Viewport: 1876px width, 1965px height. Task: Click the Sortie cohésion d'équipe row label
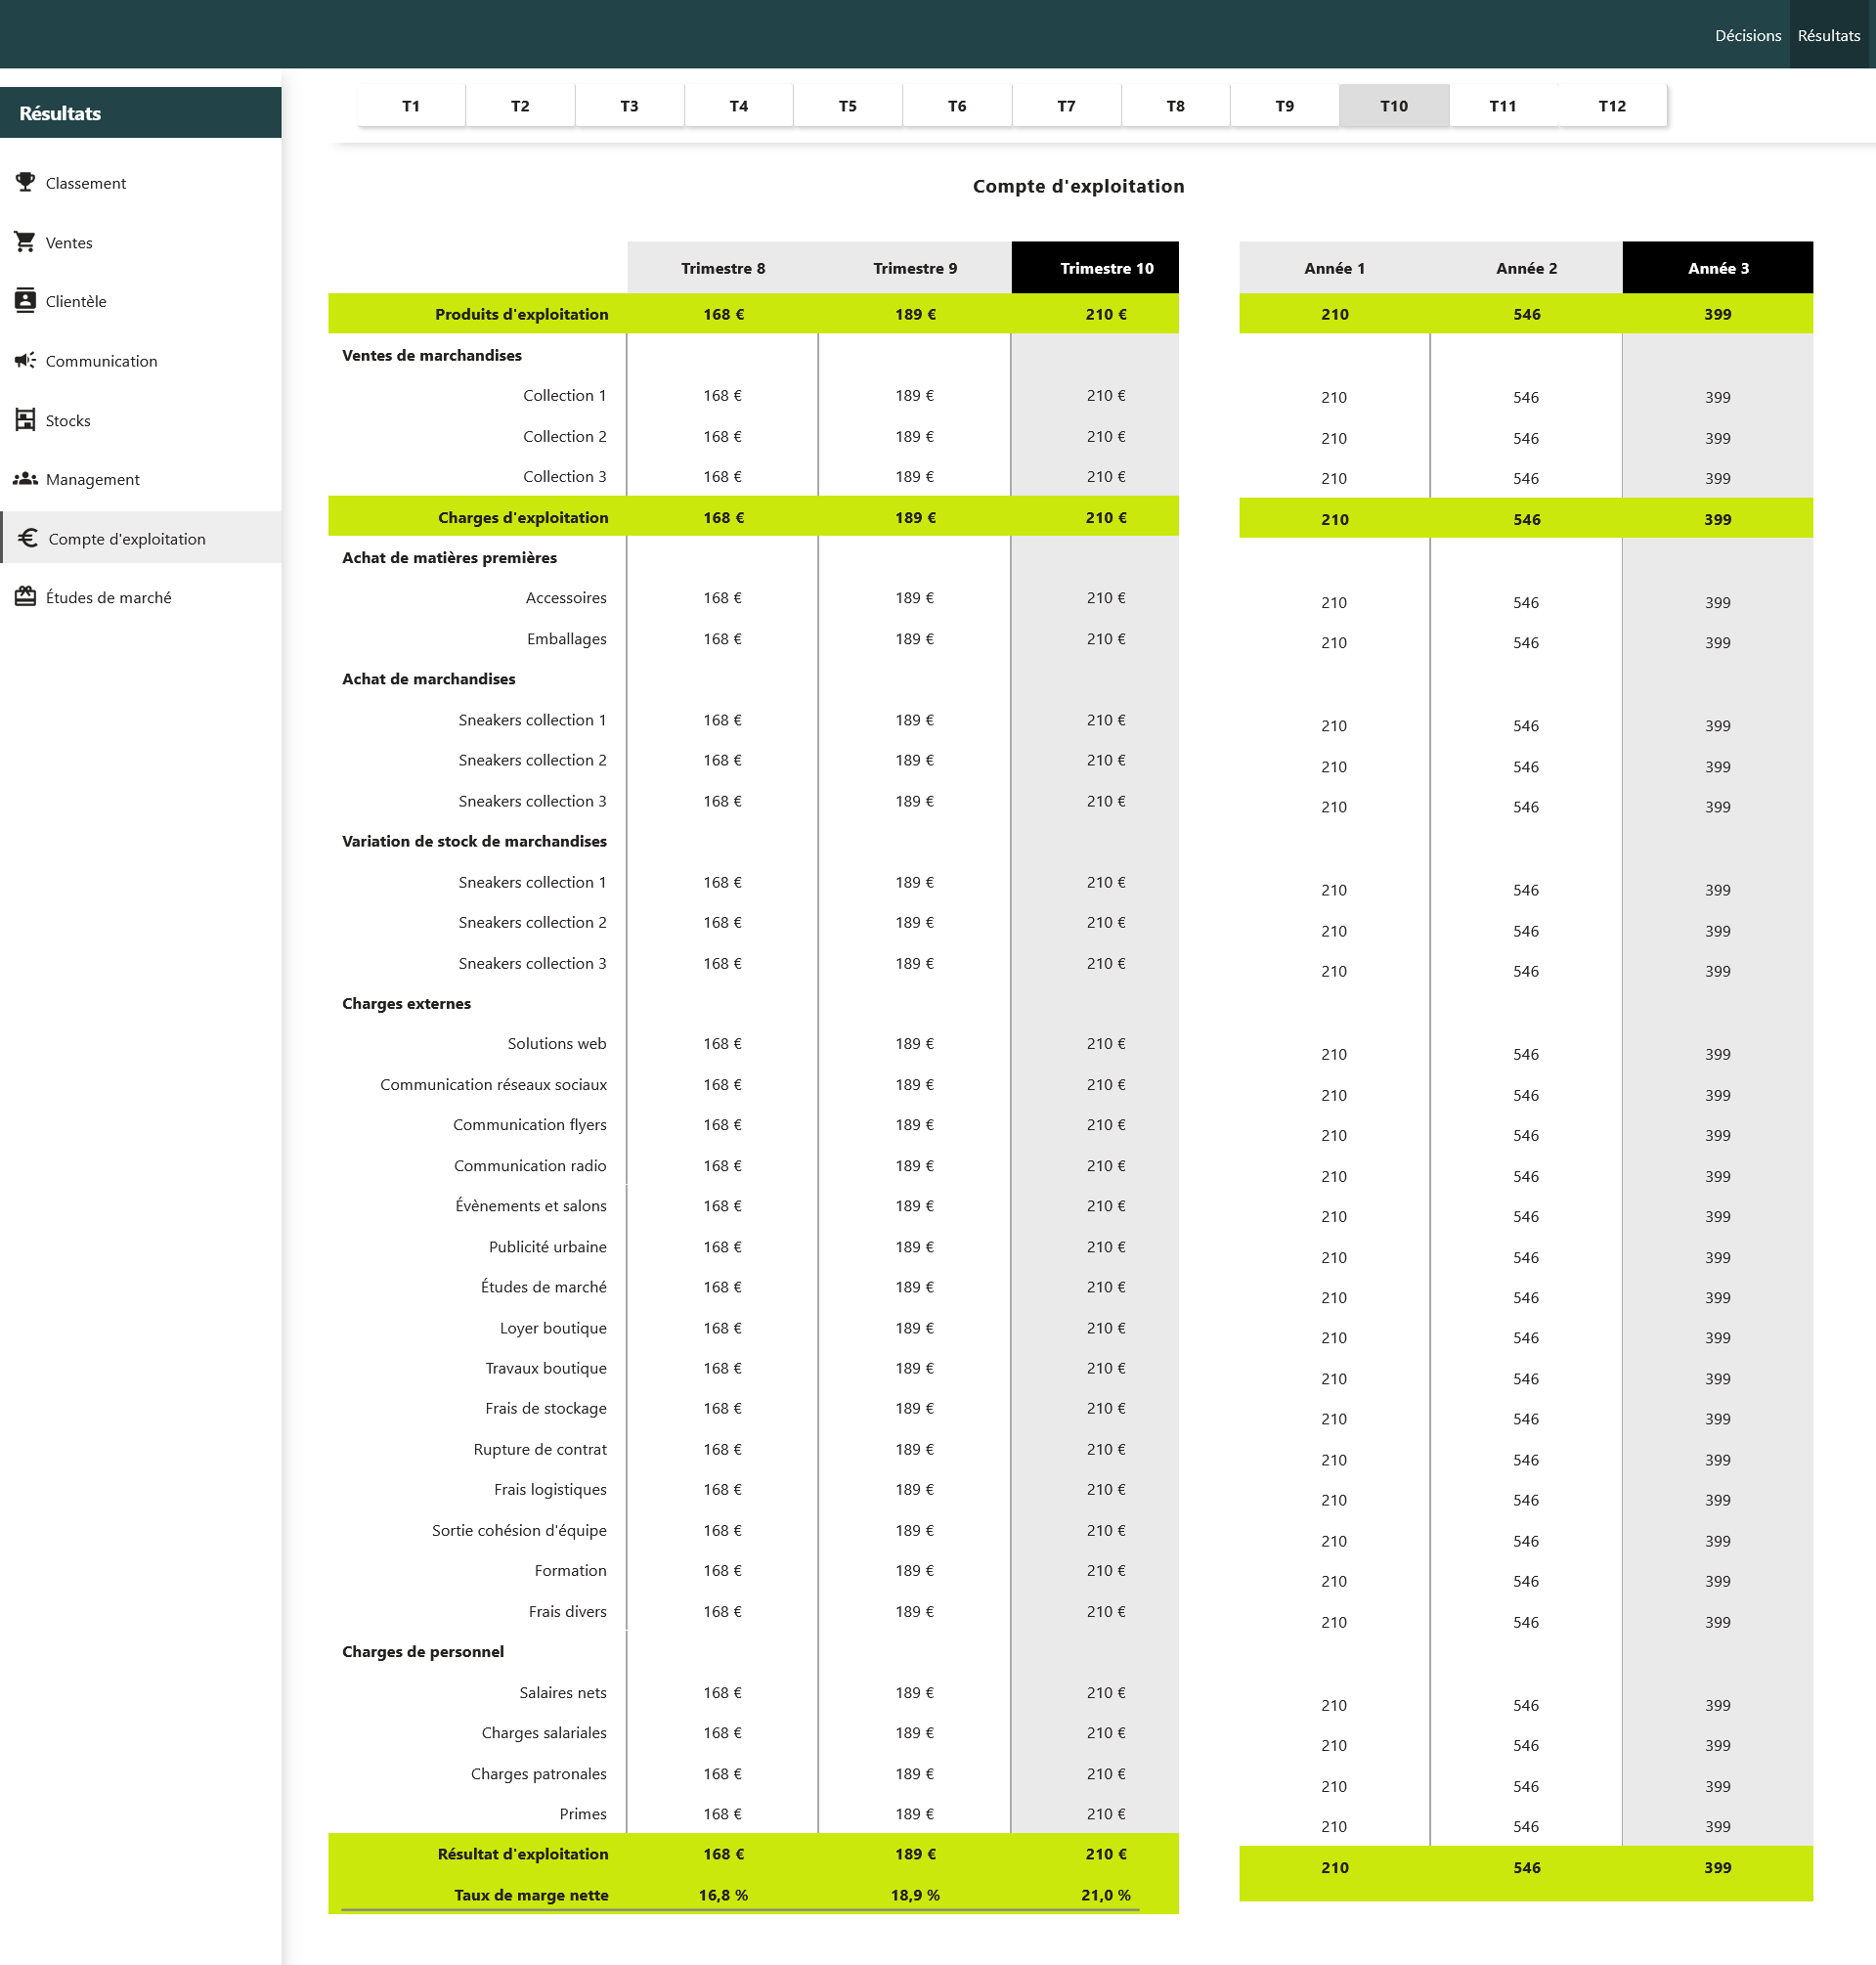tap(519, 1530)
